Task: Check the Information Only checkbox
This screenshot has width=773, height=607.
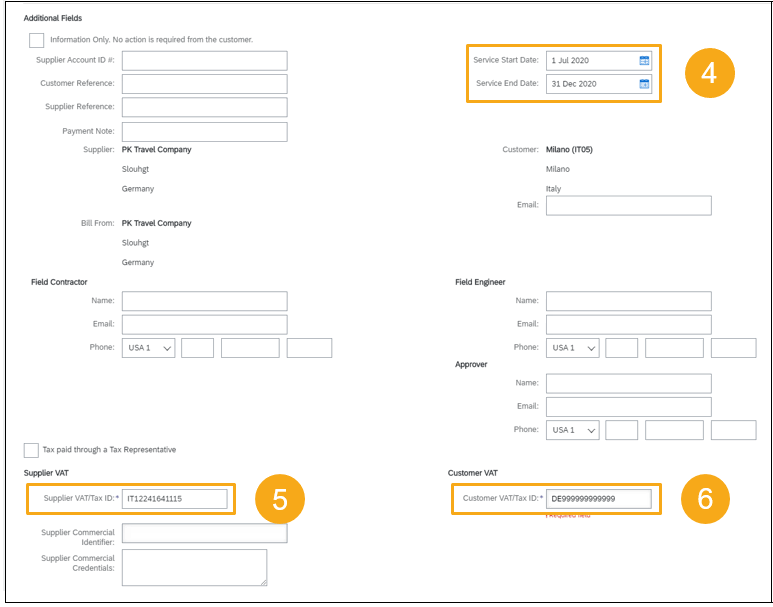Action: point(36,40)
